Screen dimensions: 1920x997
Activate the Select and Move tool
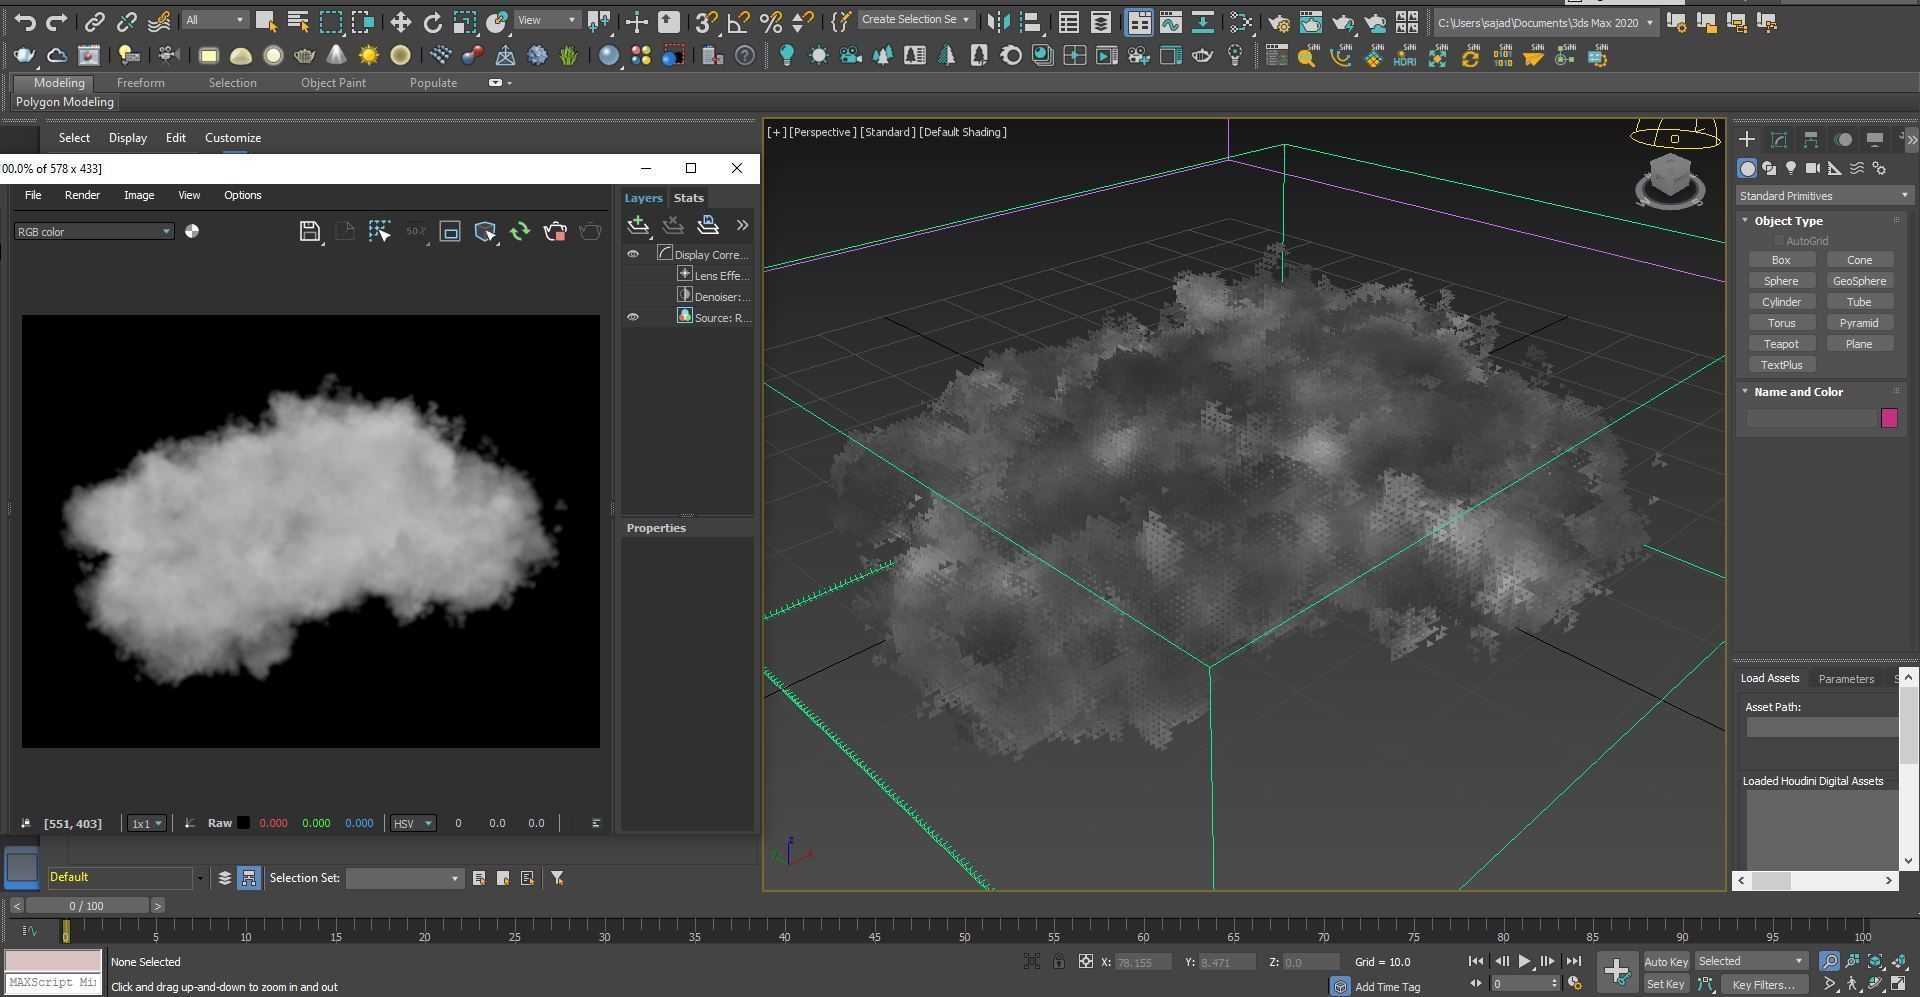coord(400,21)
